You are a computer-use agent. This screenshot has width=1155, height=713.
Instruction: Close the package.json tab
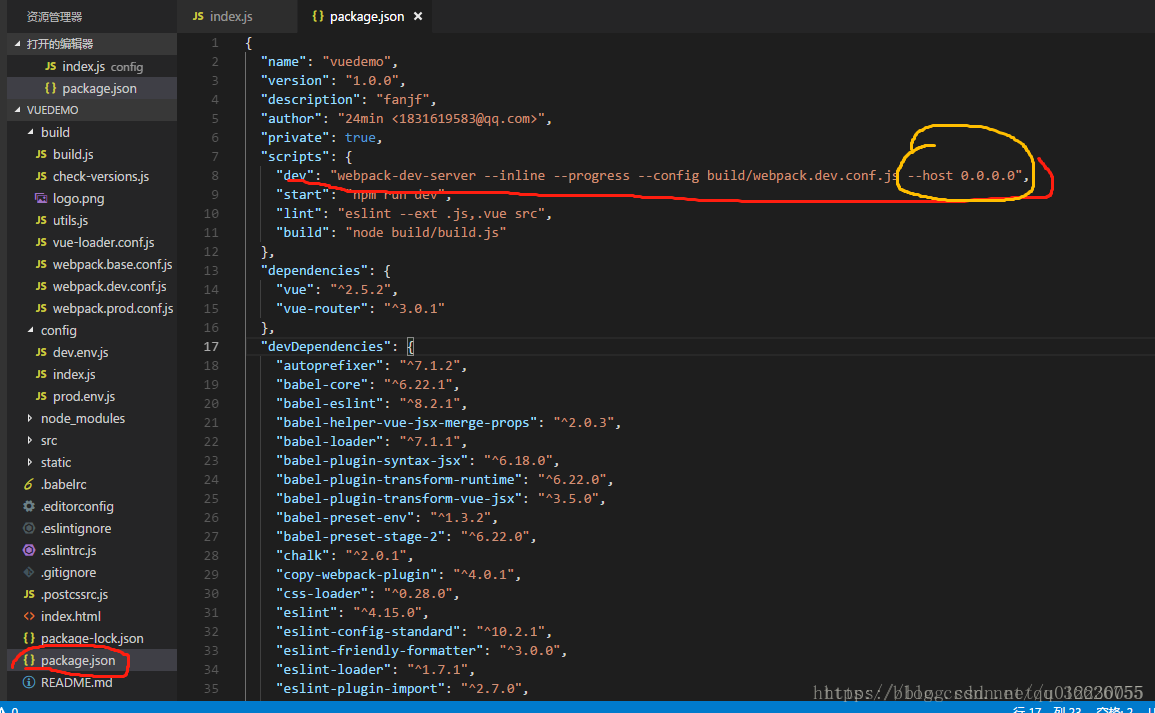click(418, 16)
